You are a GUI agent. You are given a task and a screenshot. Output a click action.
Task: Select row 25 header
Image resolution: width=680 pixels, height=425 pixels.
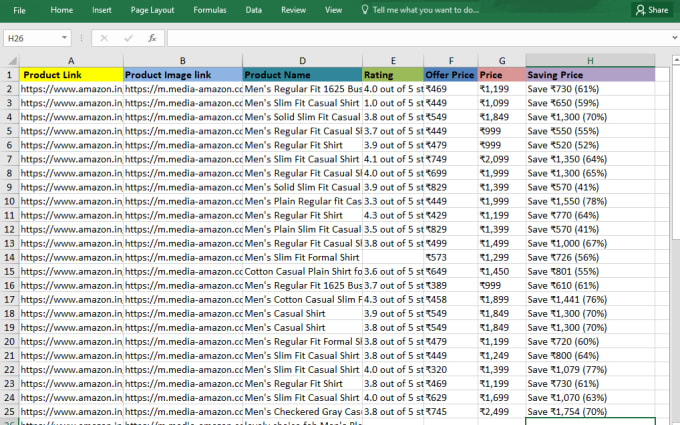click(x=9, y=412)
